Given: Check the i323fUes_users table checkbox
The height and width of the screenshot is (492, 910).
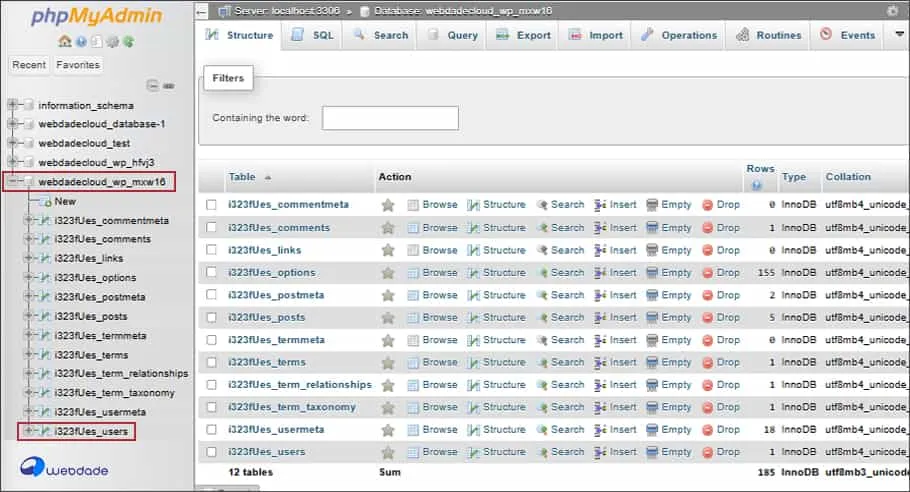Looking at the screenshot, I should point(211,452).
